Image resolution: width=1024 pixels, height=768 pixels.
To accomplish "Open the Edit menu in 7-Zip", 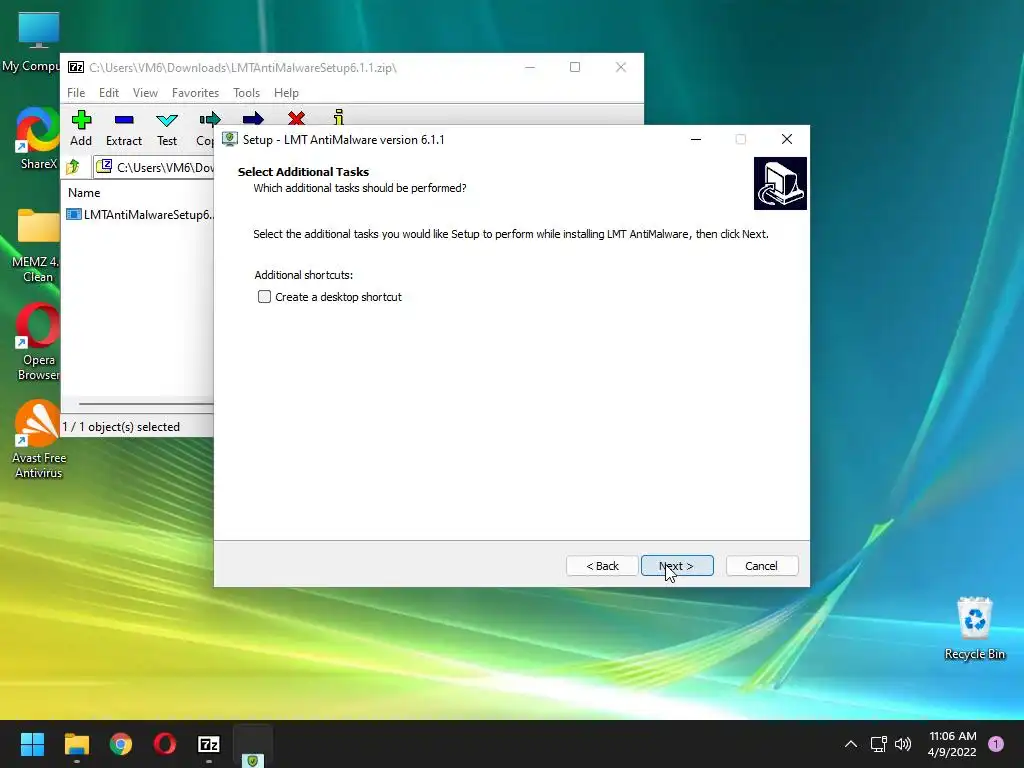I will pos(108,93).
